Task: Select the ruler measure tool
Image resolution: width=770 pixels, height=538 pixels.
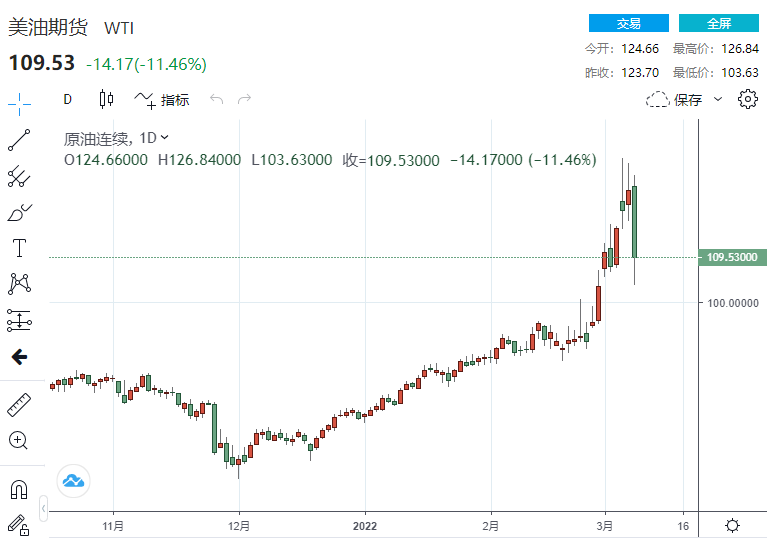Action: pyautogui.click(x=19, y=406)
